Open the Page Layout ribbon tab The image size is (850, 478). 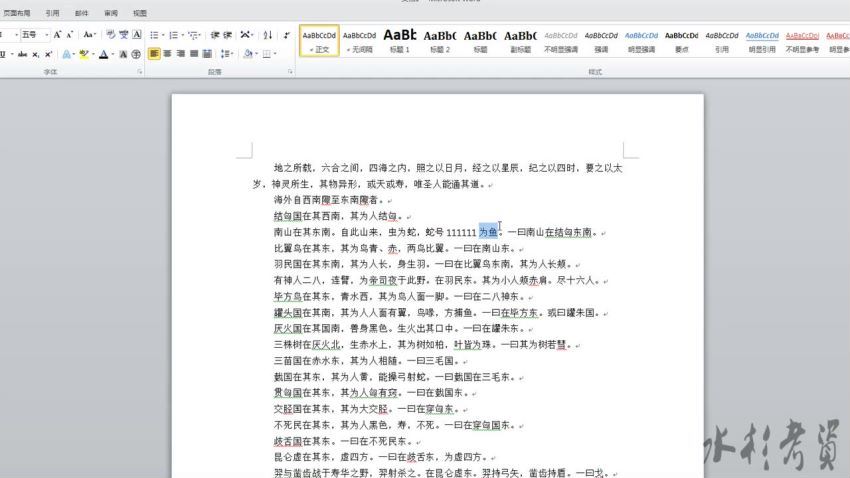pyautogui.click(x=17, y=13)
